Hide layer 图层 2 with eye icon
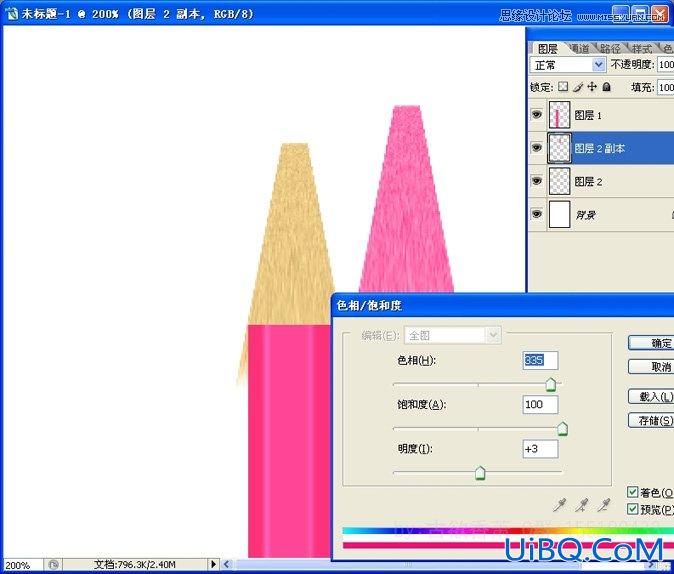This screenshot has height=574, width=674. pyautogui.click(x=536, y=181)
